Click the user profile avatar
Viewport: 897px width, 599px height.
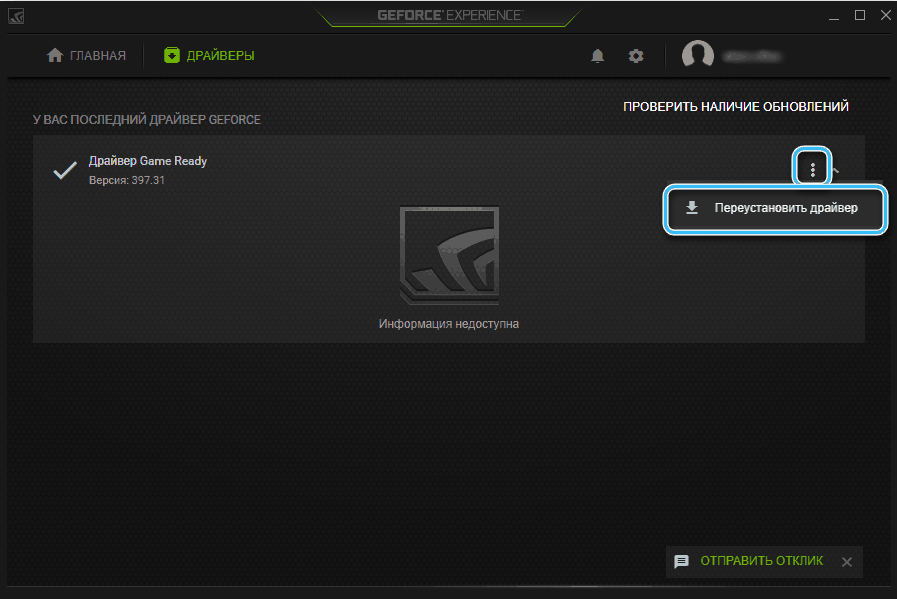tap(698, 56)
